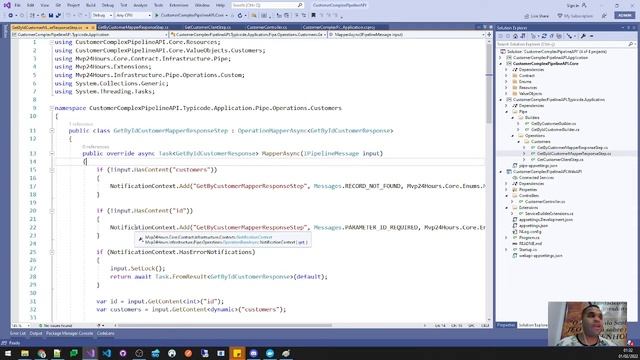
Task: Collapse the Operations folder node
Action: (513, 136)
